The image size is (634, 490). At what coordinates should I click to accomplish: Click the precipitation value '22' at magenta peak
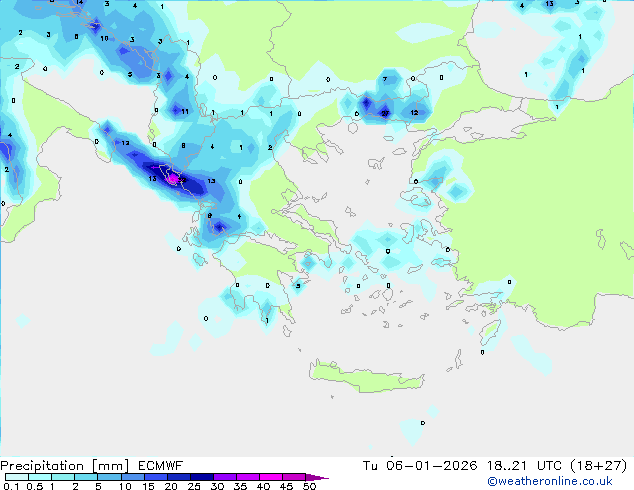tap(182, 180)
